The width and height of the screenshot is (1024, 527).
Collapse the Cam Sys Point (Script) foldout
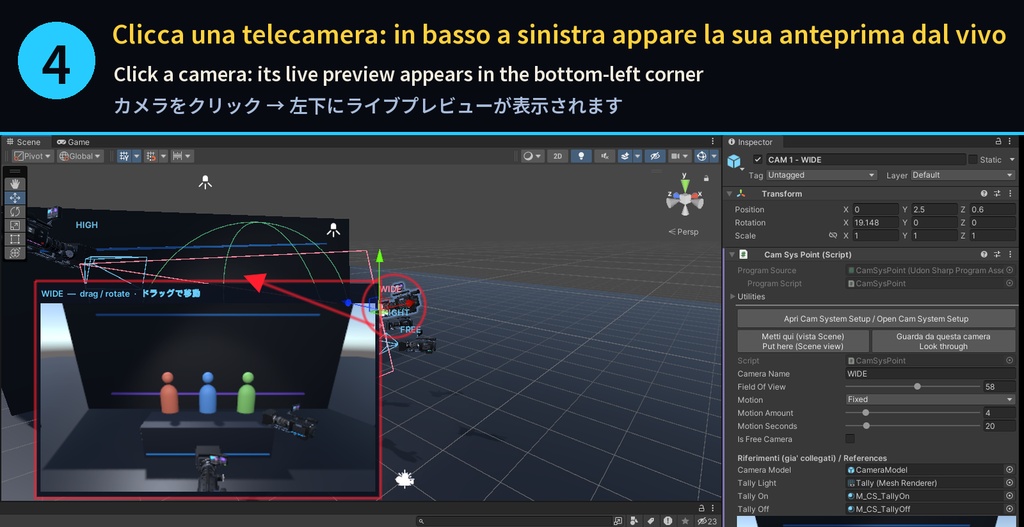pos(732,255)
